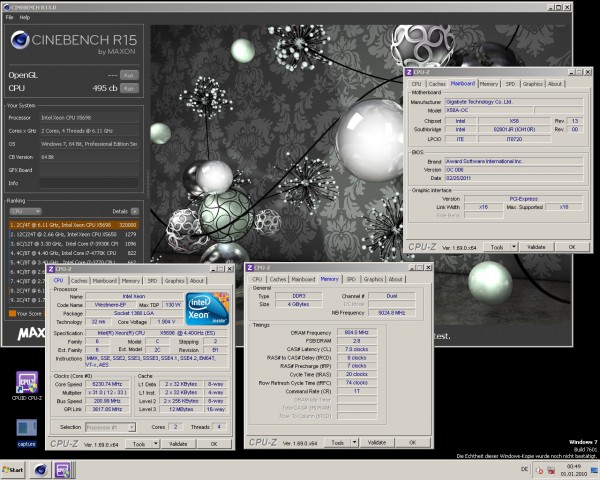Click Tools button in processor CPU-Z window
Image resolution: width=600 pixels, height=480 pixels.
139,444
